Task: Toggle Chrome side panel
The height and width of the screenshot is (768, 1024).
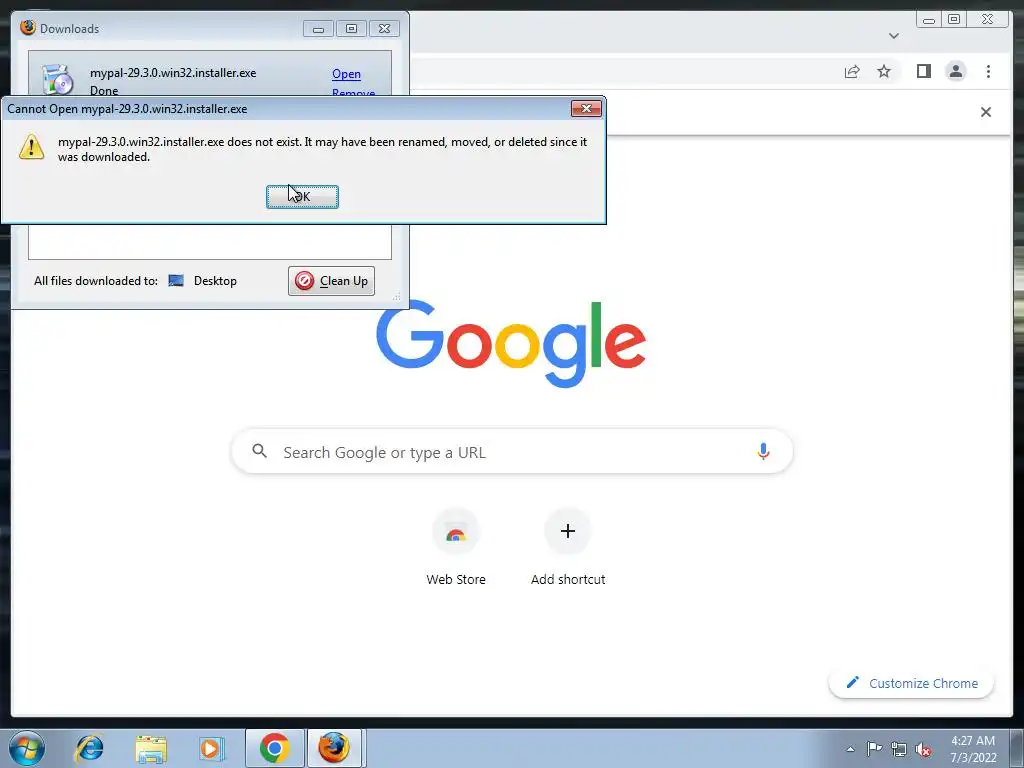Action: pyautogui.click(x=923, y=71)
